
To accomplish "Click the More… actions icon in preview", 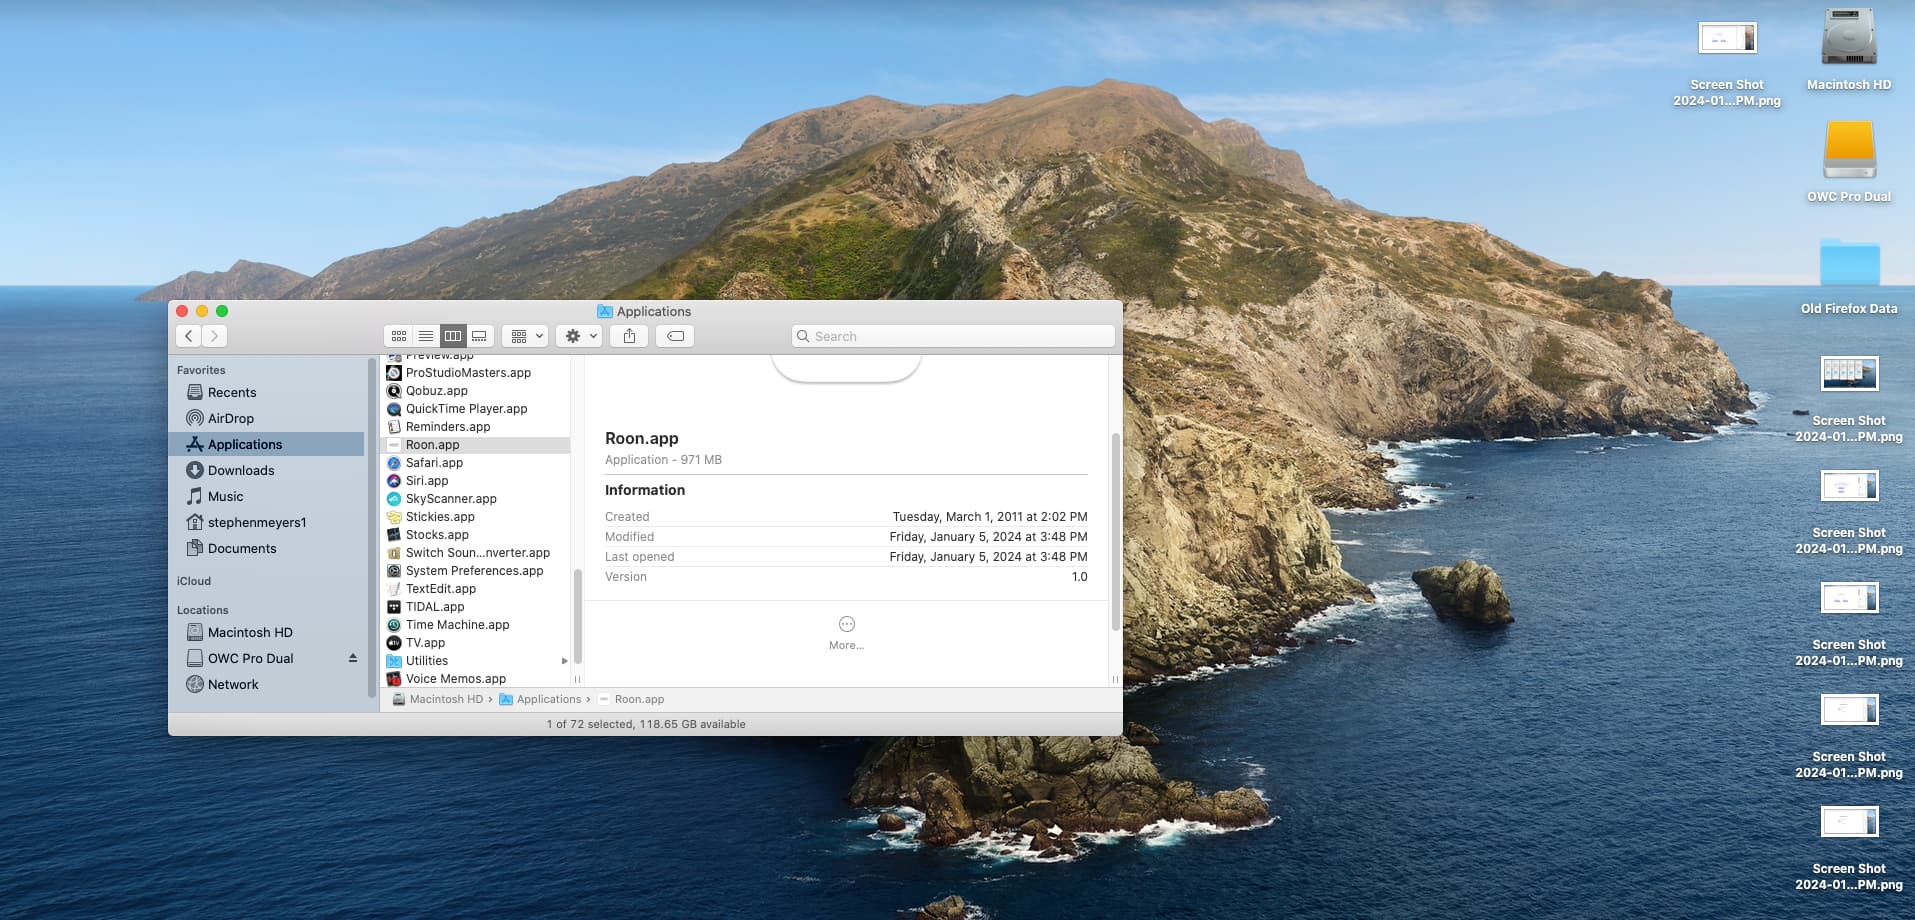I will pos(846,625).
